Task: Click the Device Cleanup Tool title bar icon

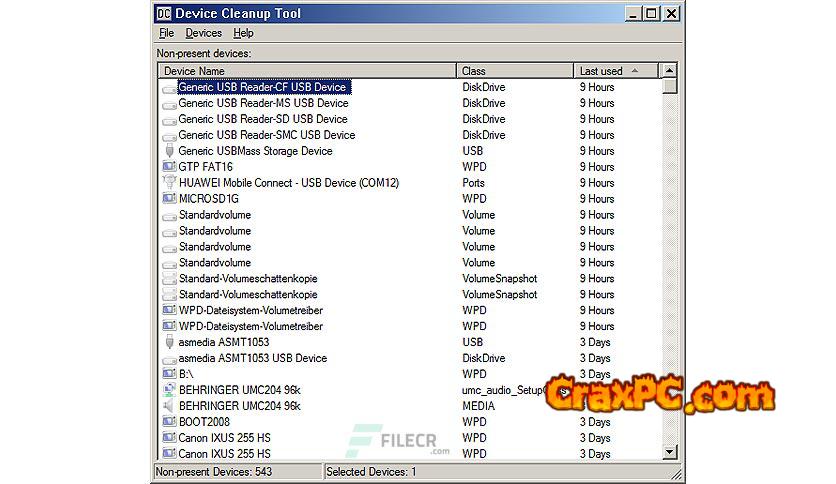Action: pos(164,13)
